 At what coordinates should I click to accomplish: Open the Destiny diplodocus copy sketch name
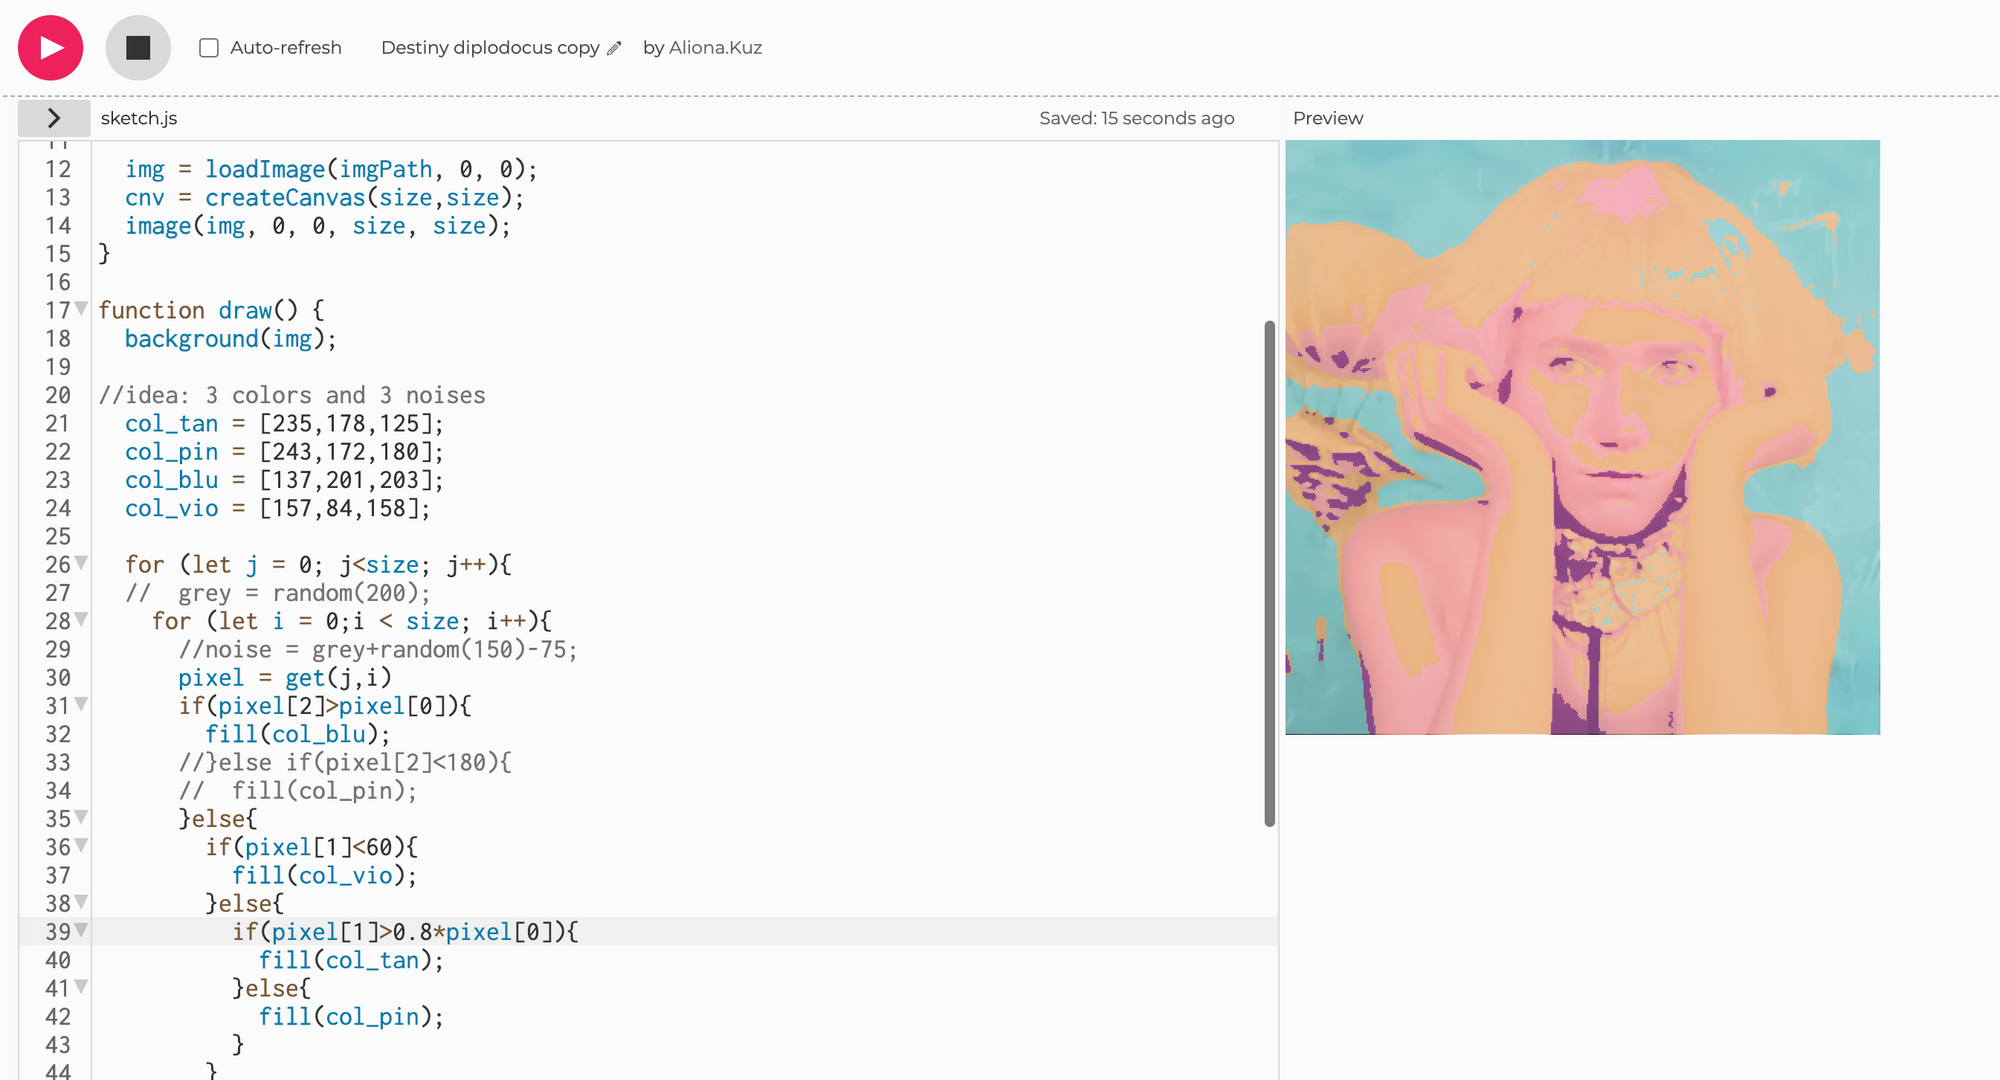click(490, 48)
